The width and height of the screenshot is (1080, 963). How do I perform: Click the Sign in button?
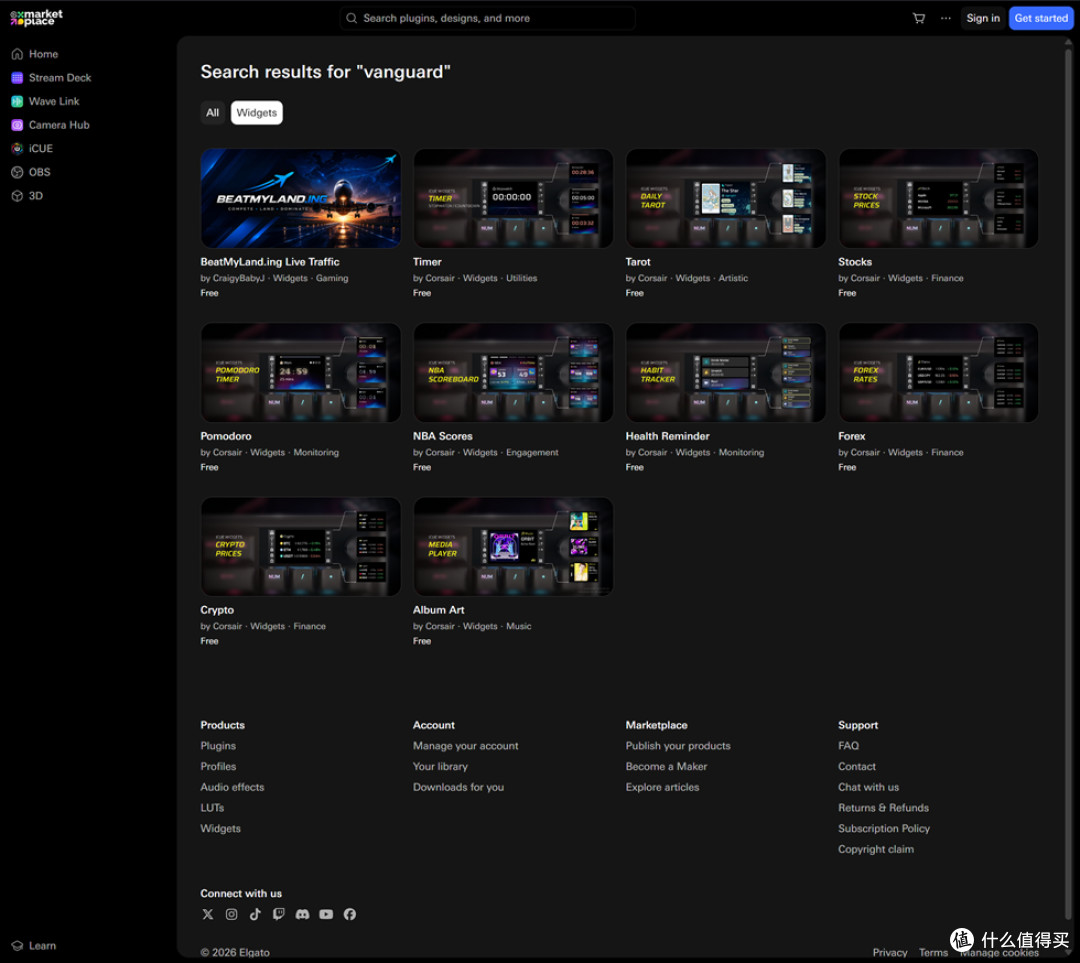tap(983, 18)
